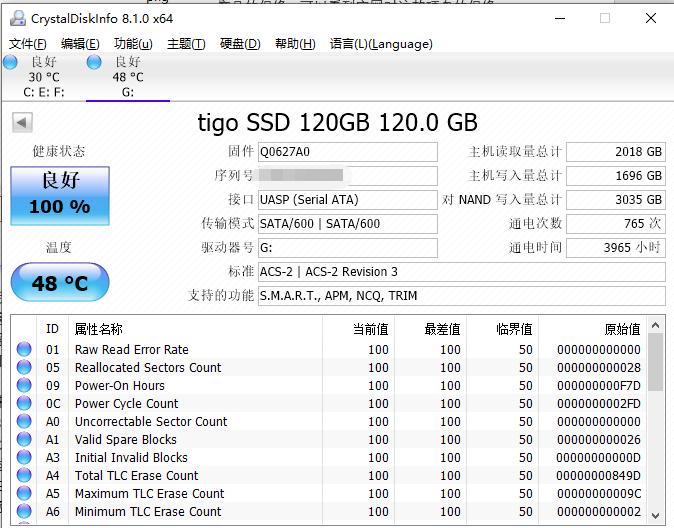Select the Initial Invalid Blocks row
Screen dimensions: 674x528
point(329,458)
